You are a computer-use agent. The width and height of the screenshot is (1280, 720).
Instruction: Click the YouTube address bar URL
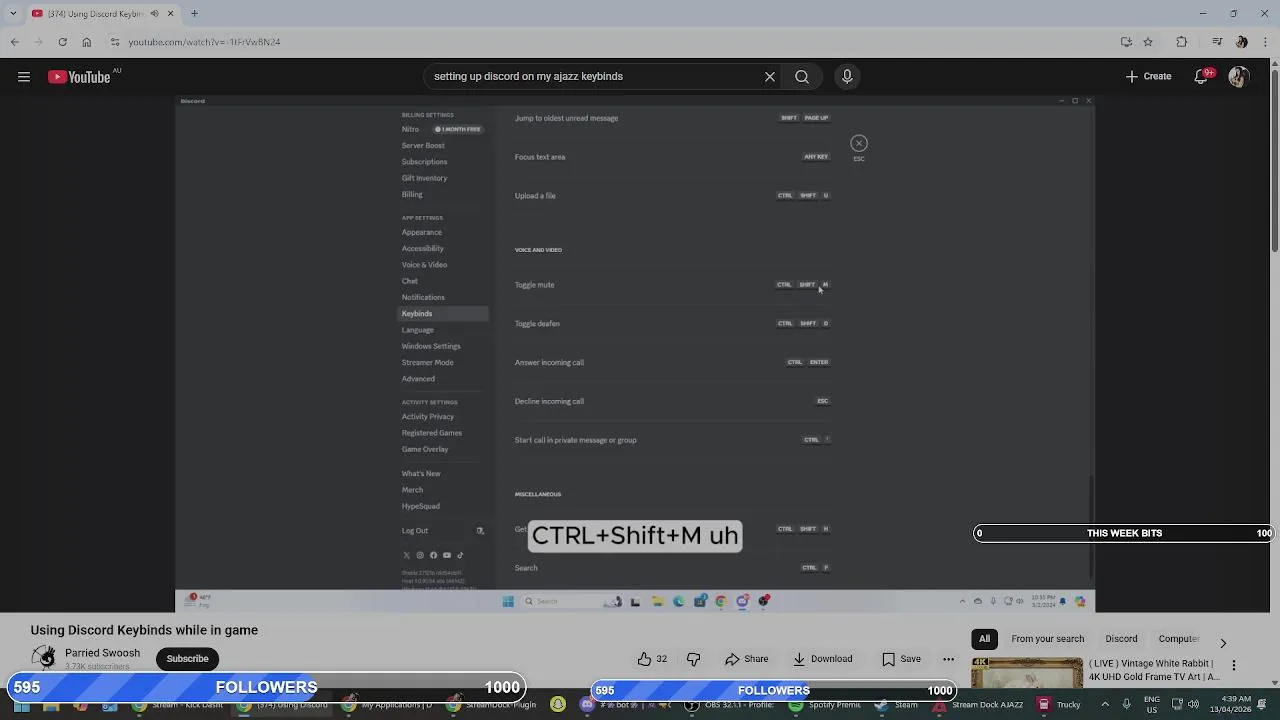(204, 42)
